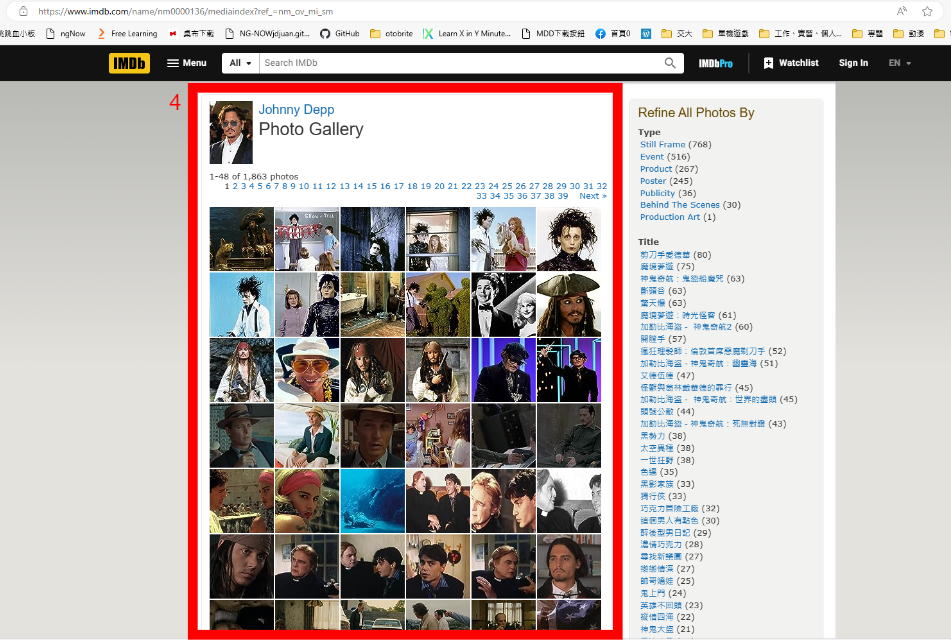Open the MDD bookmark
Image resolution: width=951 pixels, height=640 pixels.
[x=553, y=33]
